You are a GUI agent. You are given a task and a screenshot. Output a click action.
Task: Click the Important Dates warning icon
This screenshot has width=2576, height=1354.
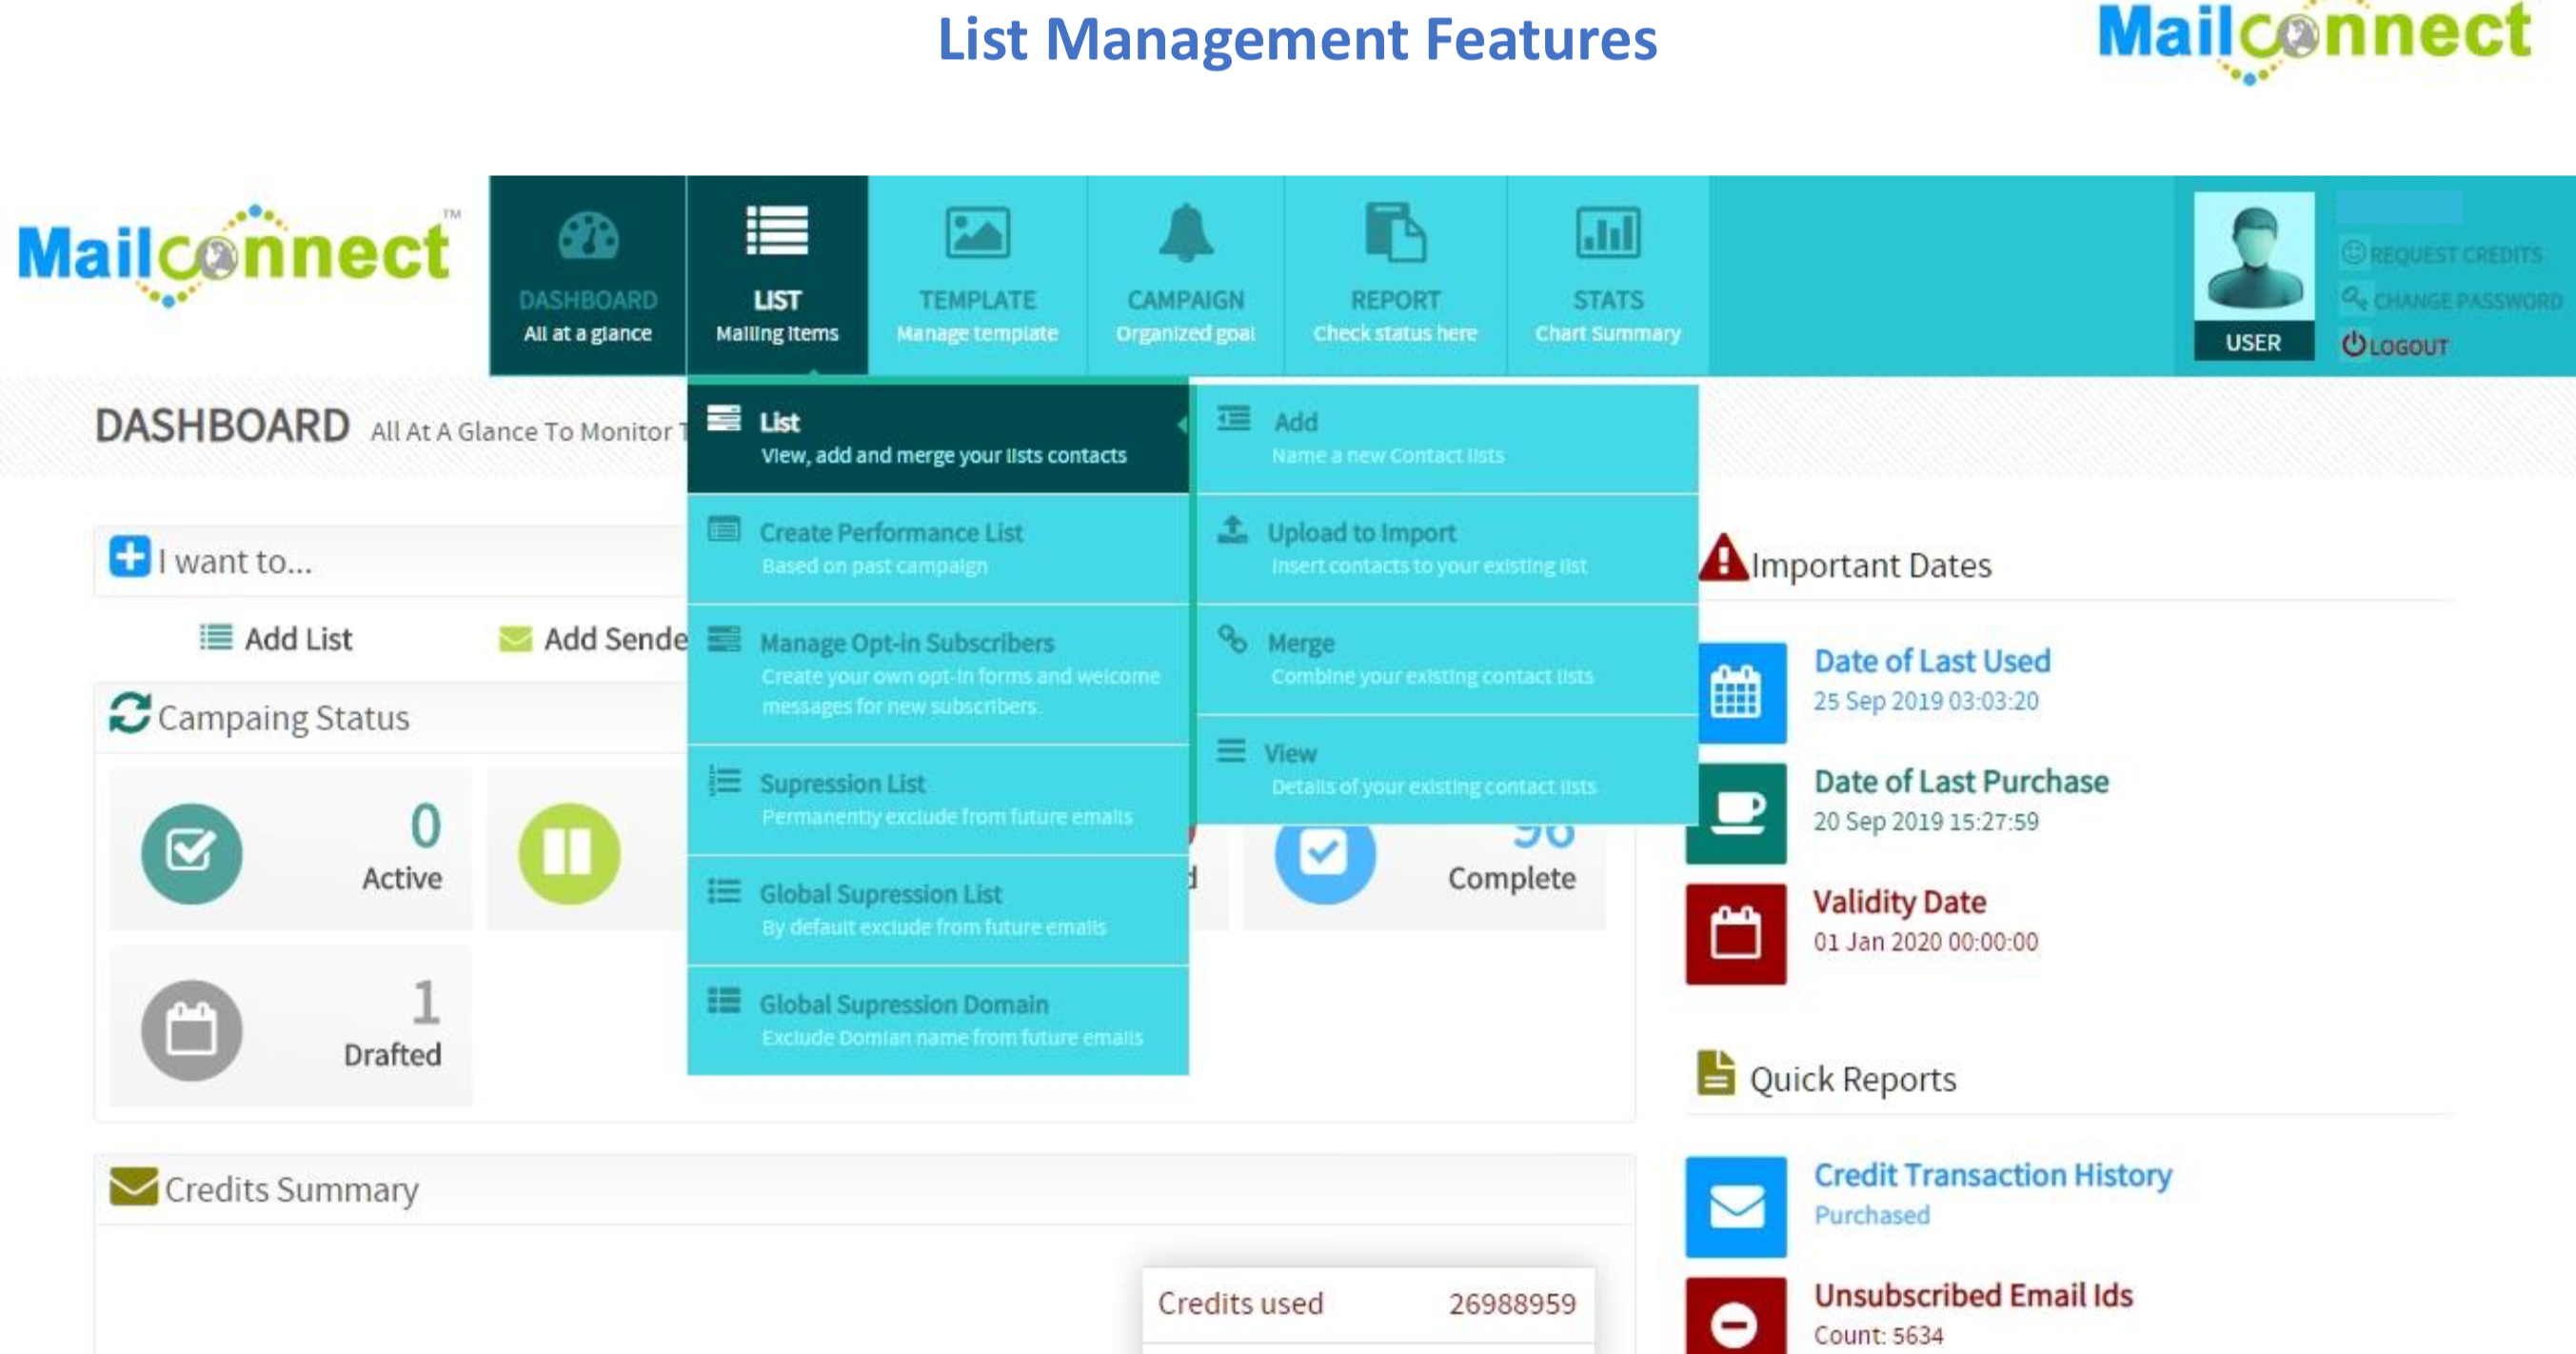coord(1723,557)
